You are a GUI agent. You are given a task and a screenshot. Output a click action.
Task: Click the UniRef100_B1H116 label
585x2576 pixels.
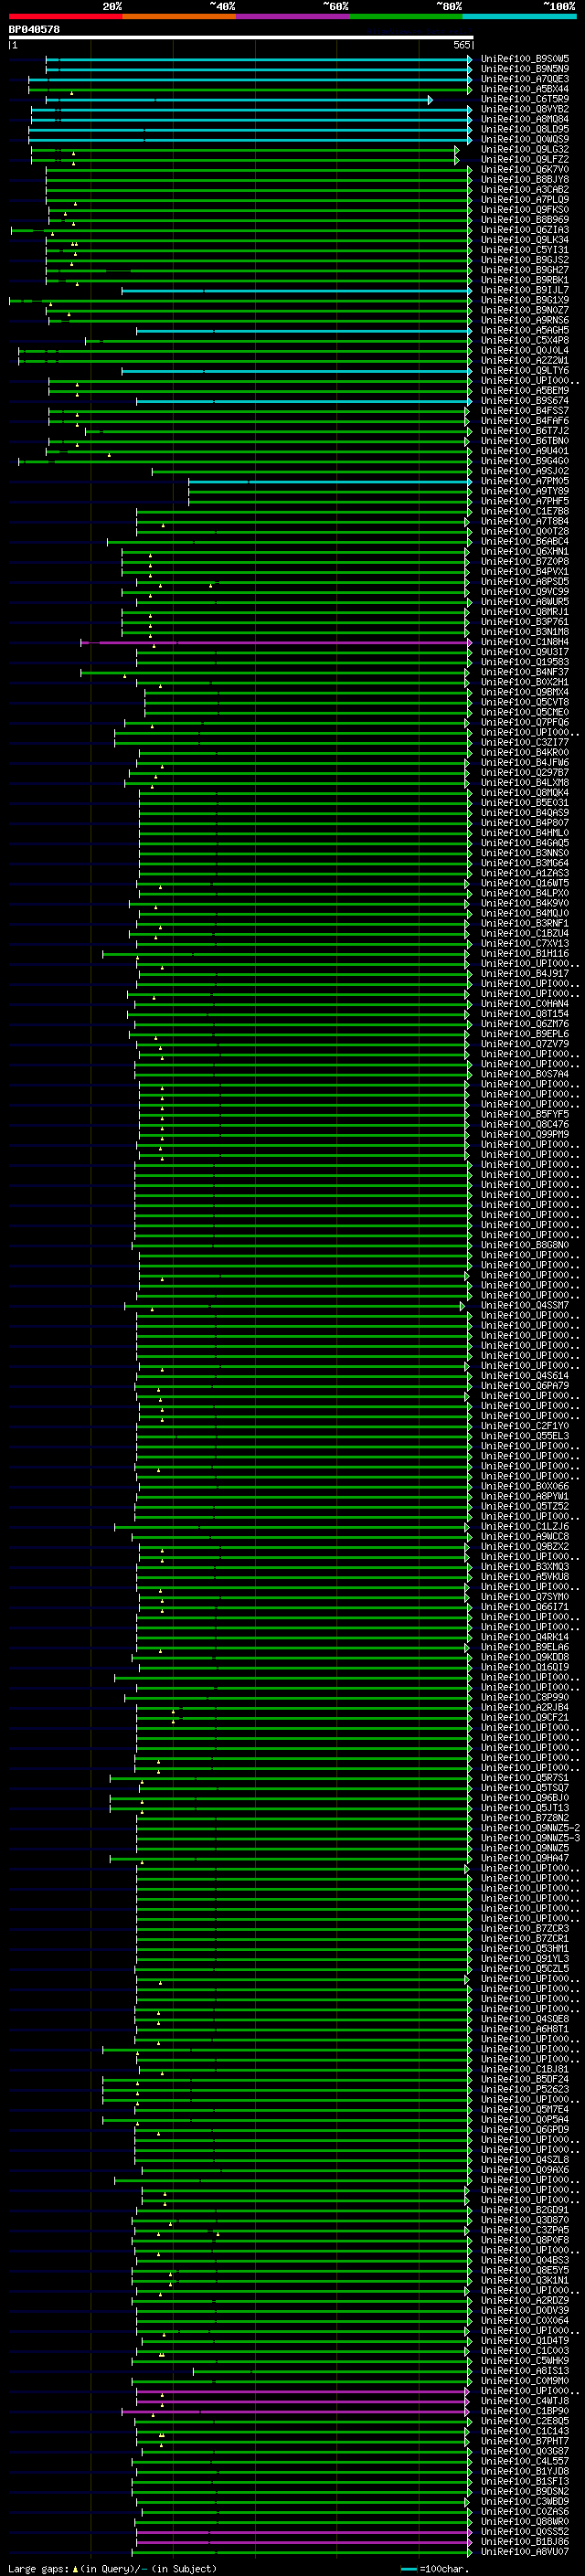525,953
